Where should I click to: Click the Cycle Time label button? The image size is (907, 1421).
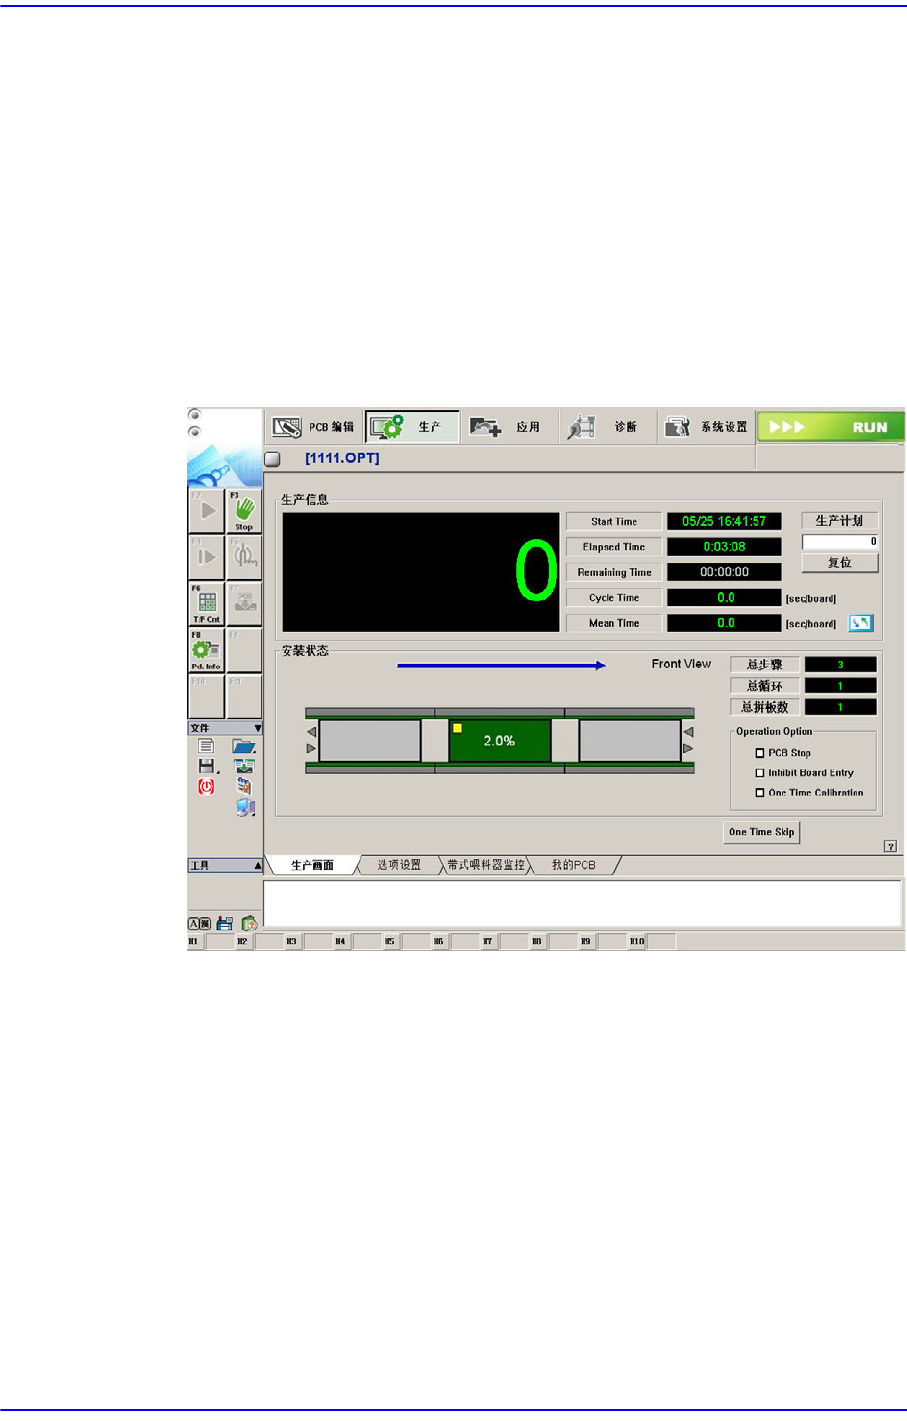tap(614, 598)
